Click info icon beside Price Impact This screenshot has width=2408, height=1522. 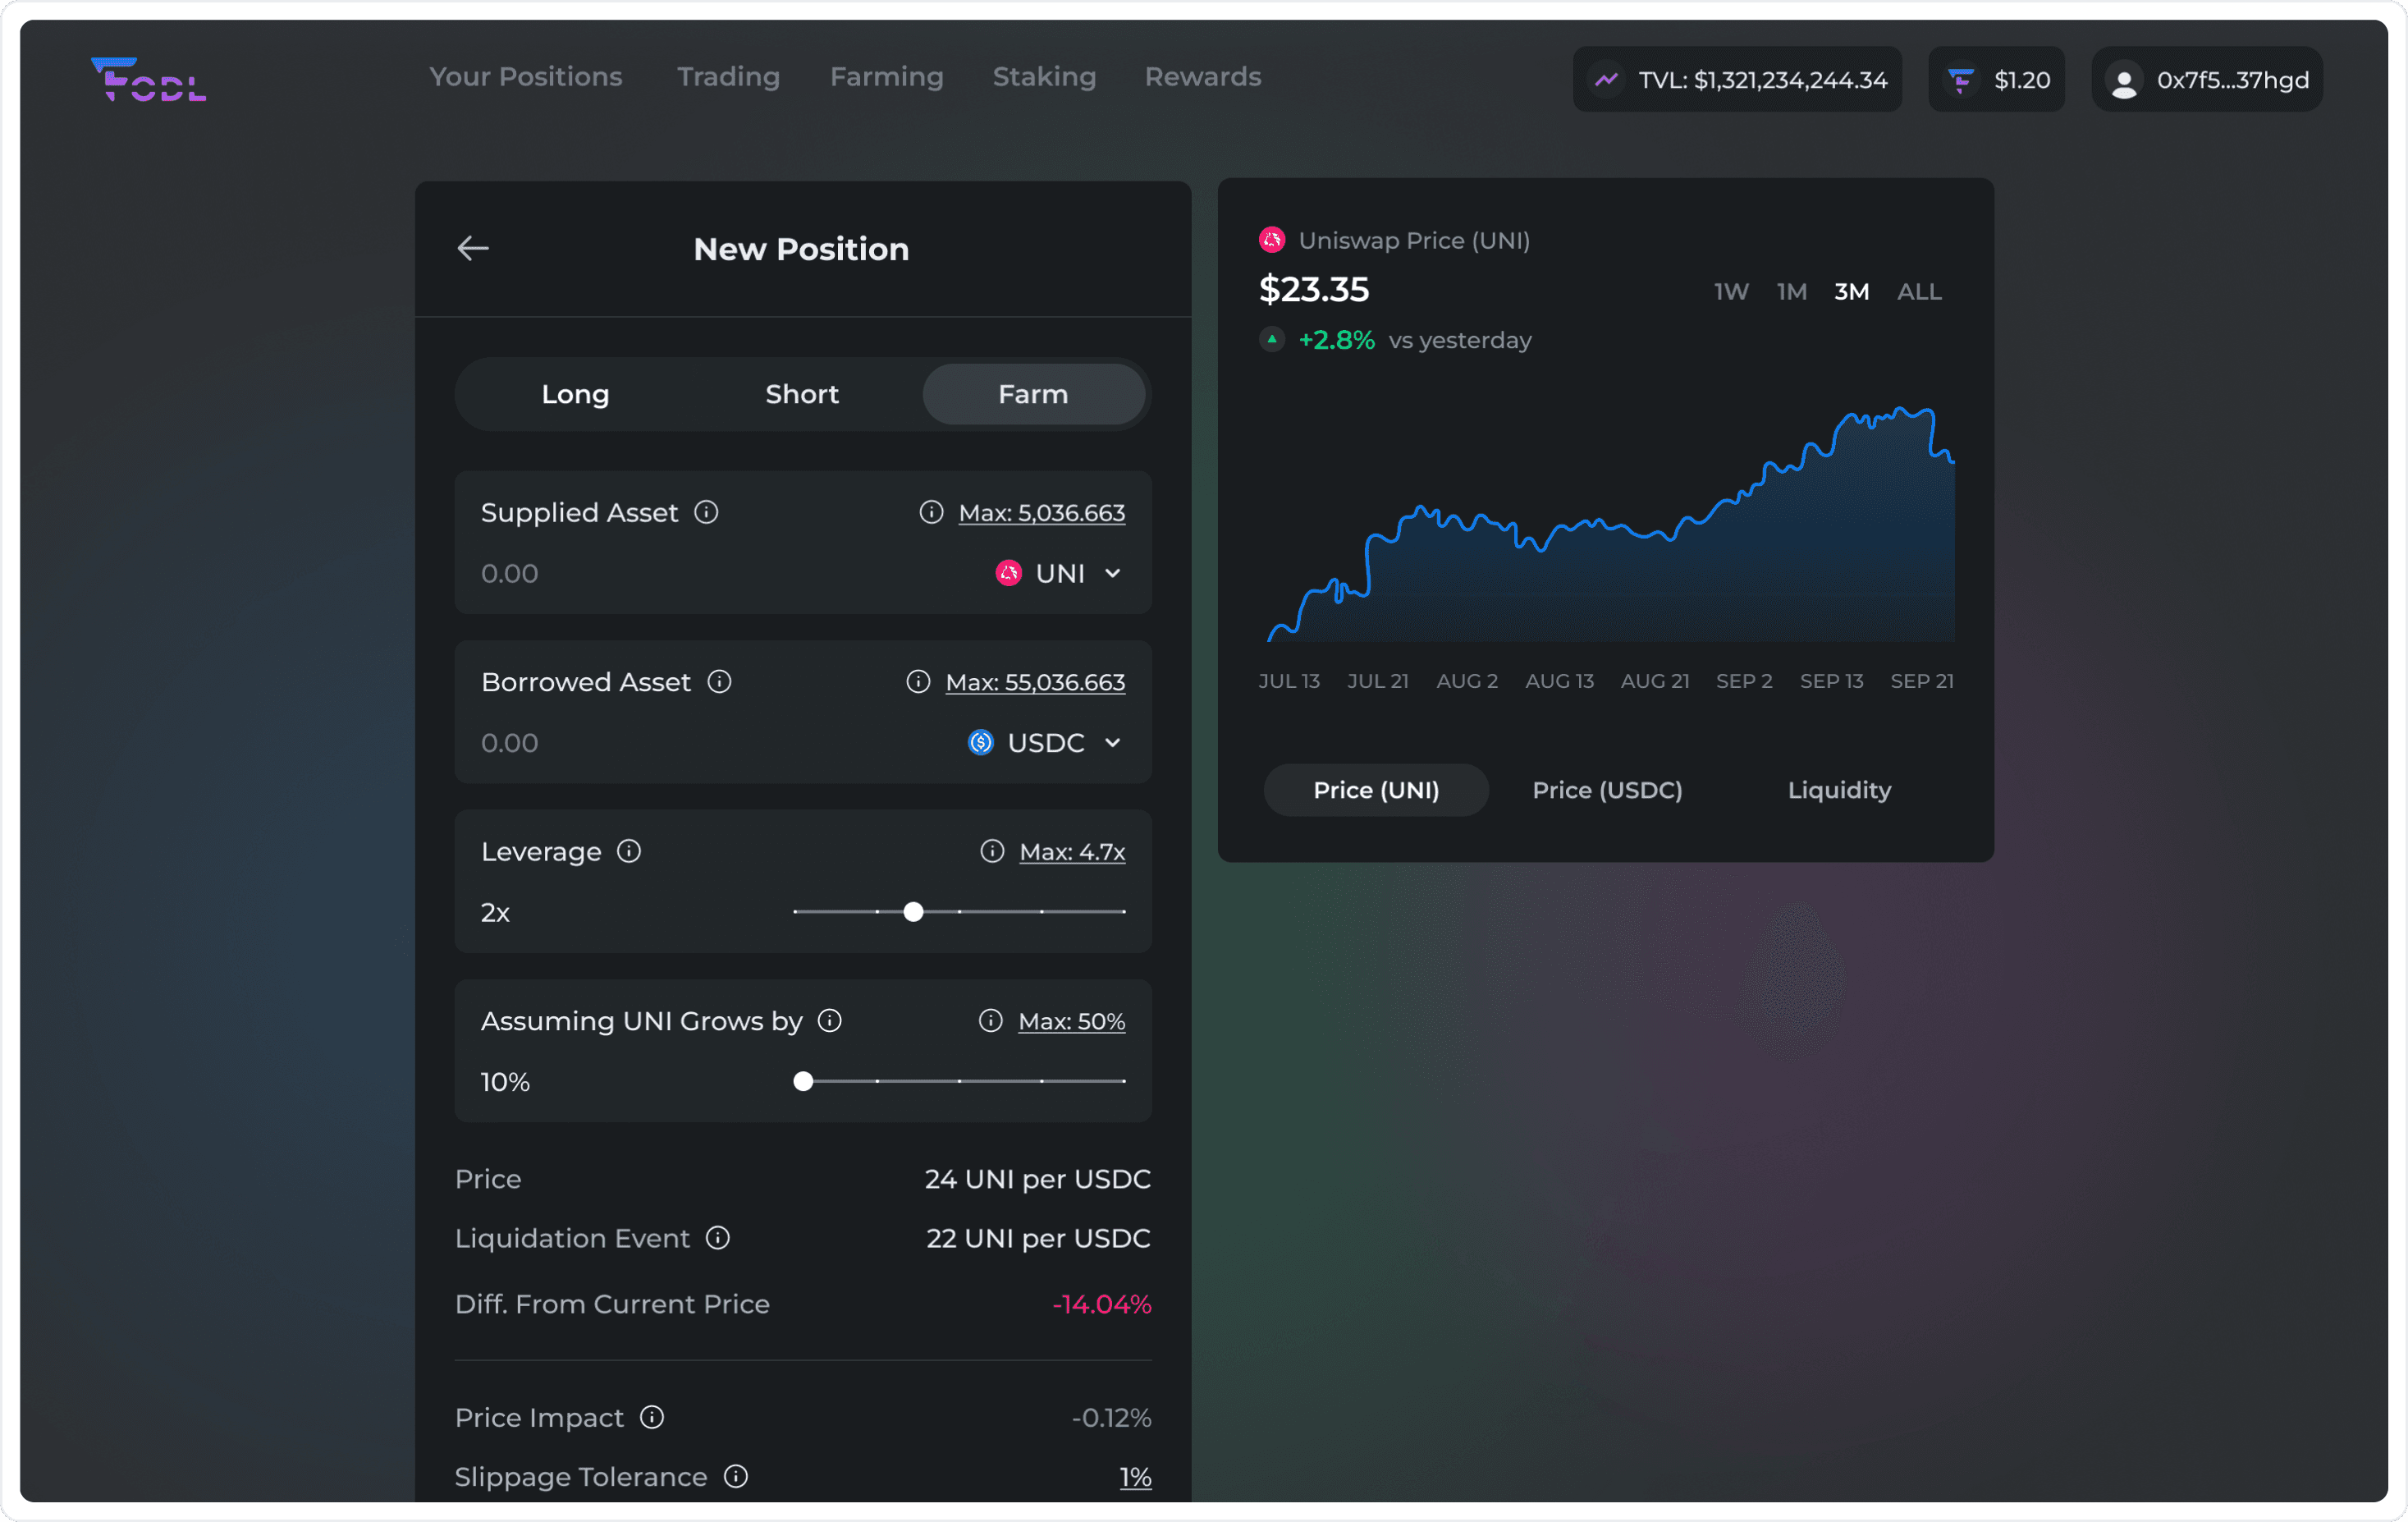click(x=652, y=1417)
